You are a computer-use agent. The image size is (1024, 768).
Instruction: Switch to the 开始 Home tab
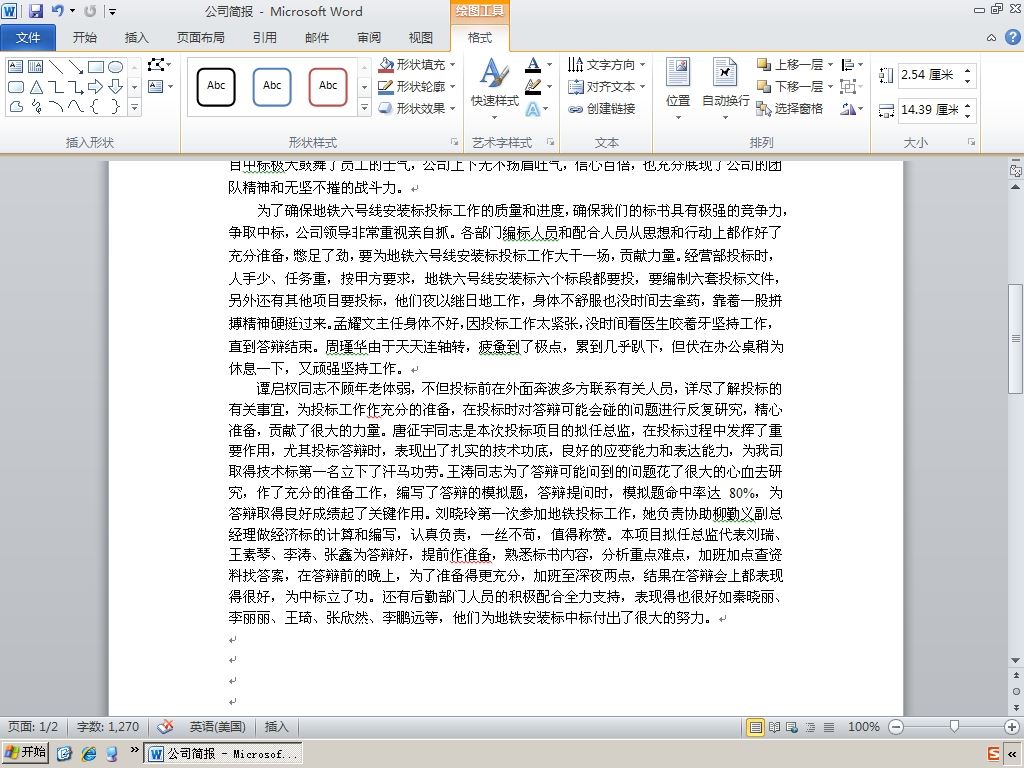(85, 37)
